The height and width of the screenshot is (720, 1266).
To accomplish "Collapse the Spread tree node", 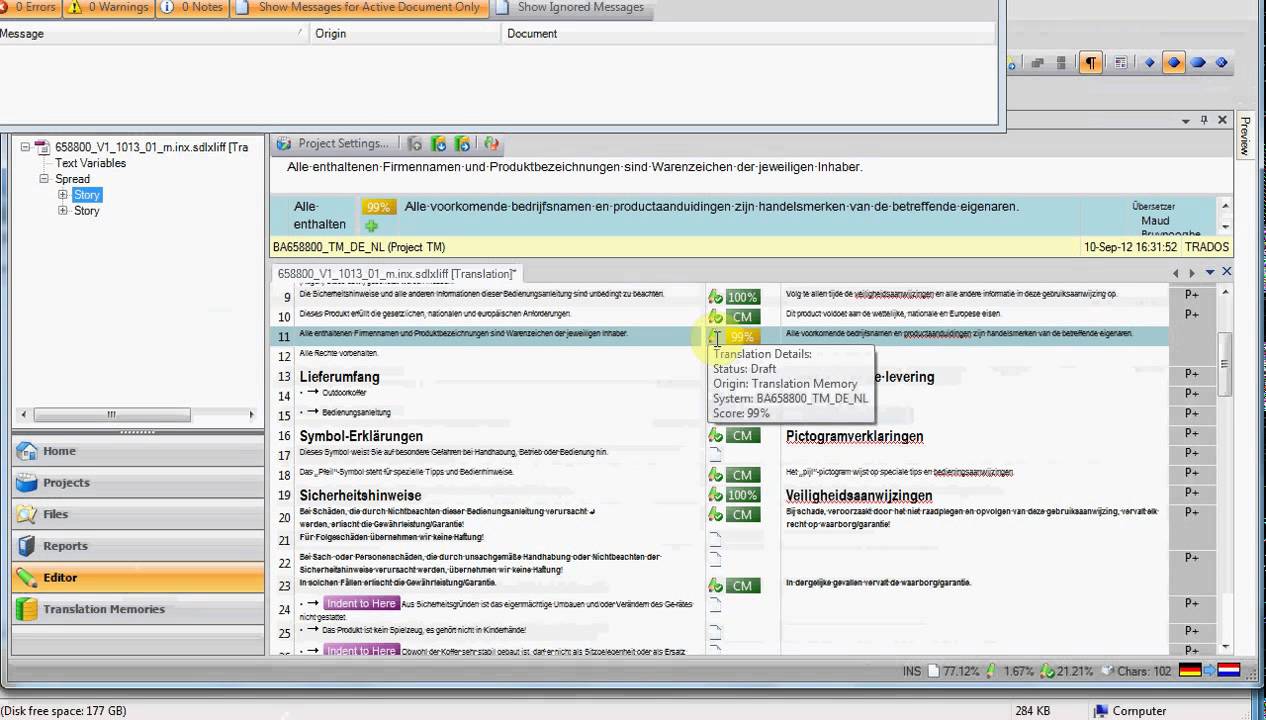I will [x=45, y=179].
